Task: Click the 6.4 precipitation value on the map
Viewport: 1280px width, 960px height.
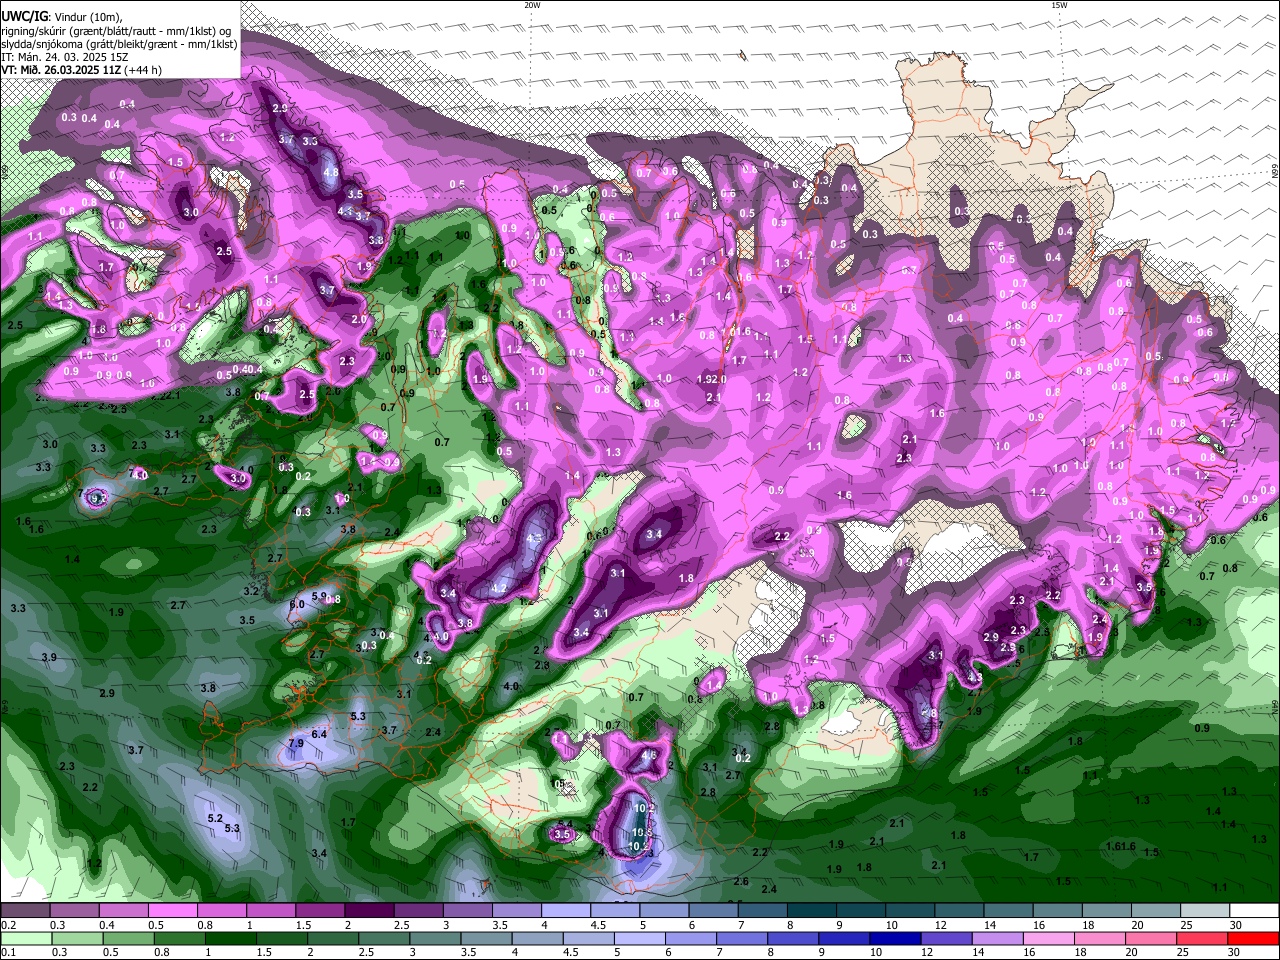Action: tap(320, 734)
